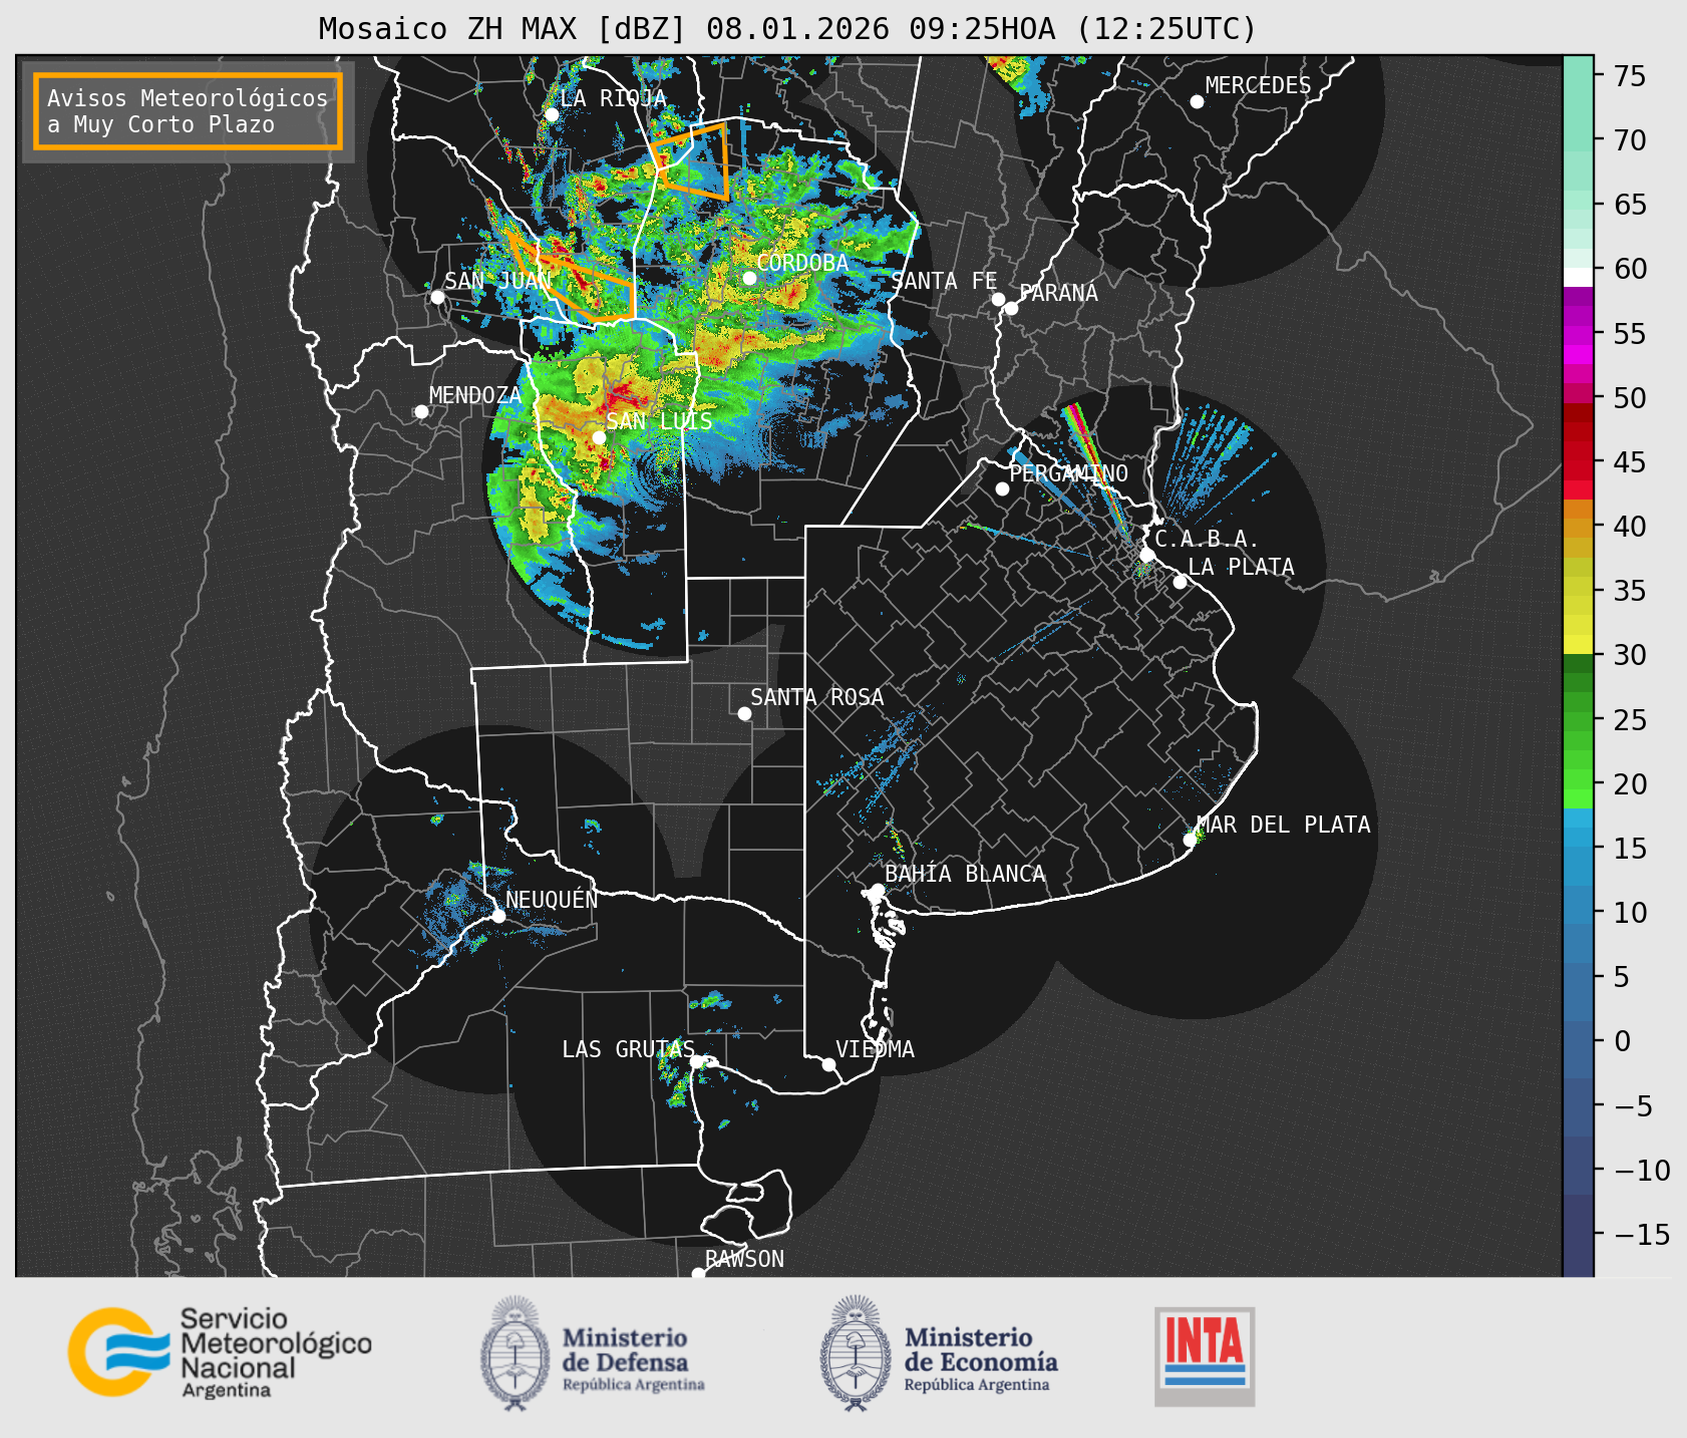Viewport: 1687px width, 1438px height.
Task: Click the Bahía Blanca city marker dot
Action: 877,890
